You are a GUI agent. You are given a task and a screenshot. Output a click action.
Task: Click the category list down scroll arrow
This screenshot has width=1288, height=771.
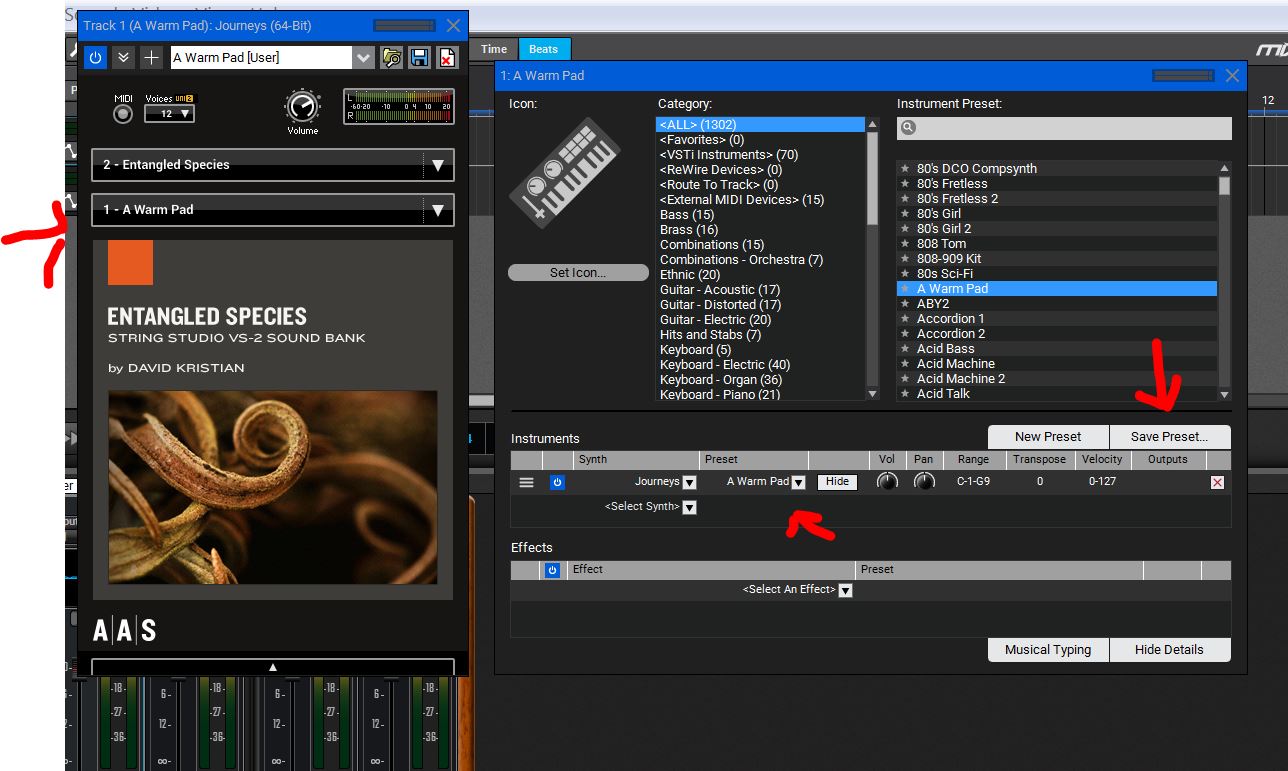(x=872, y=394)
